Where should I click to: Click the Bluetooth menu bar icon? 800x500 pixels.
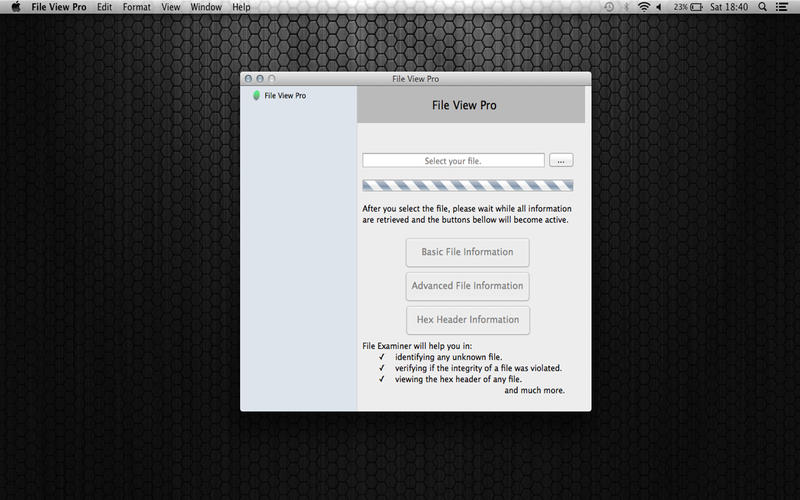click(x=627, y=7)
